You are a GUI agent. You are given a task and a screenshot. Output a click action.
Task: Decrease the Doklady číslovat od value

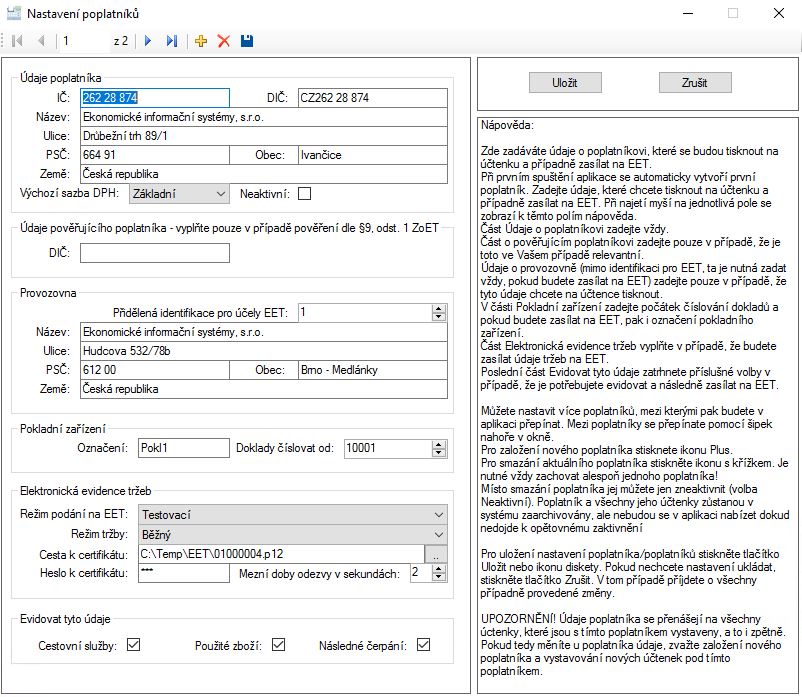439,453
